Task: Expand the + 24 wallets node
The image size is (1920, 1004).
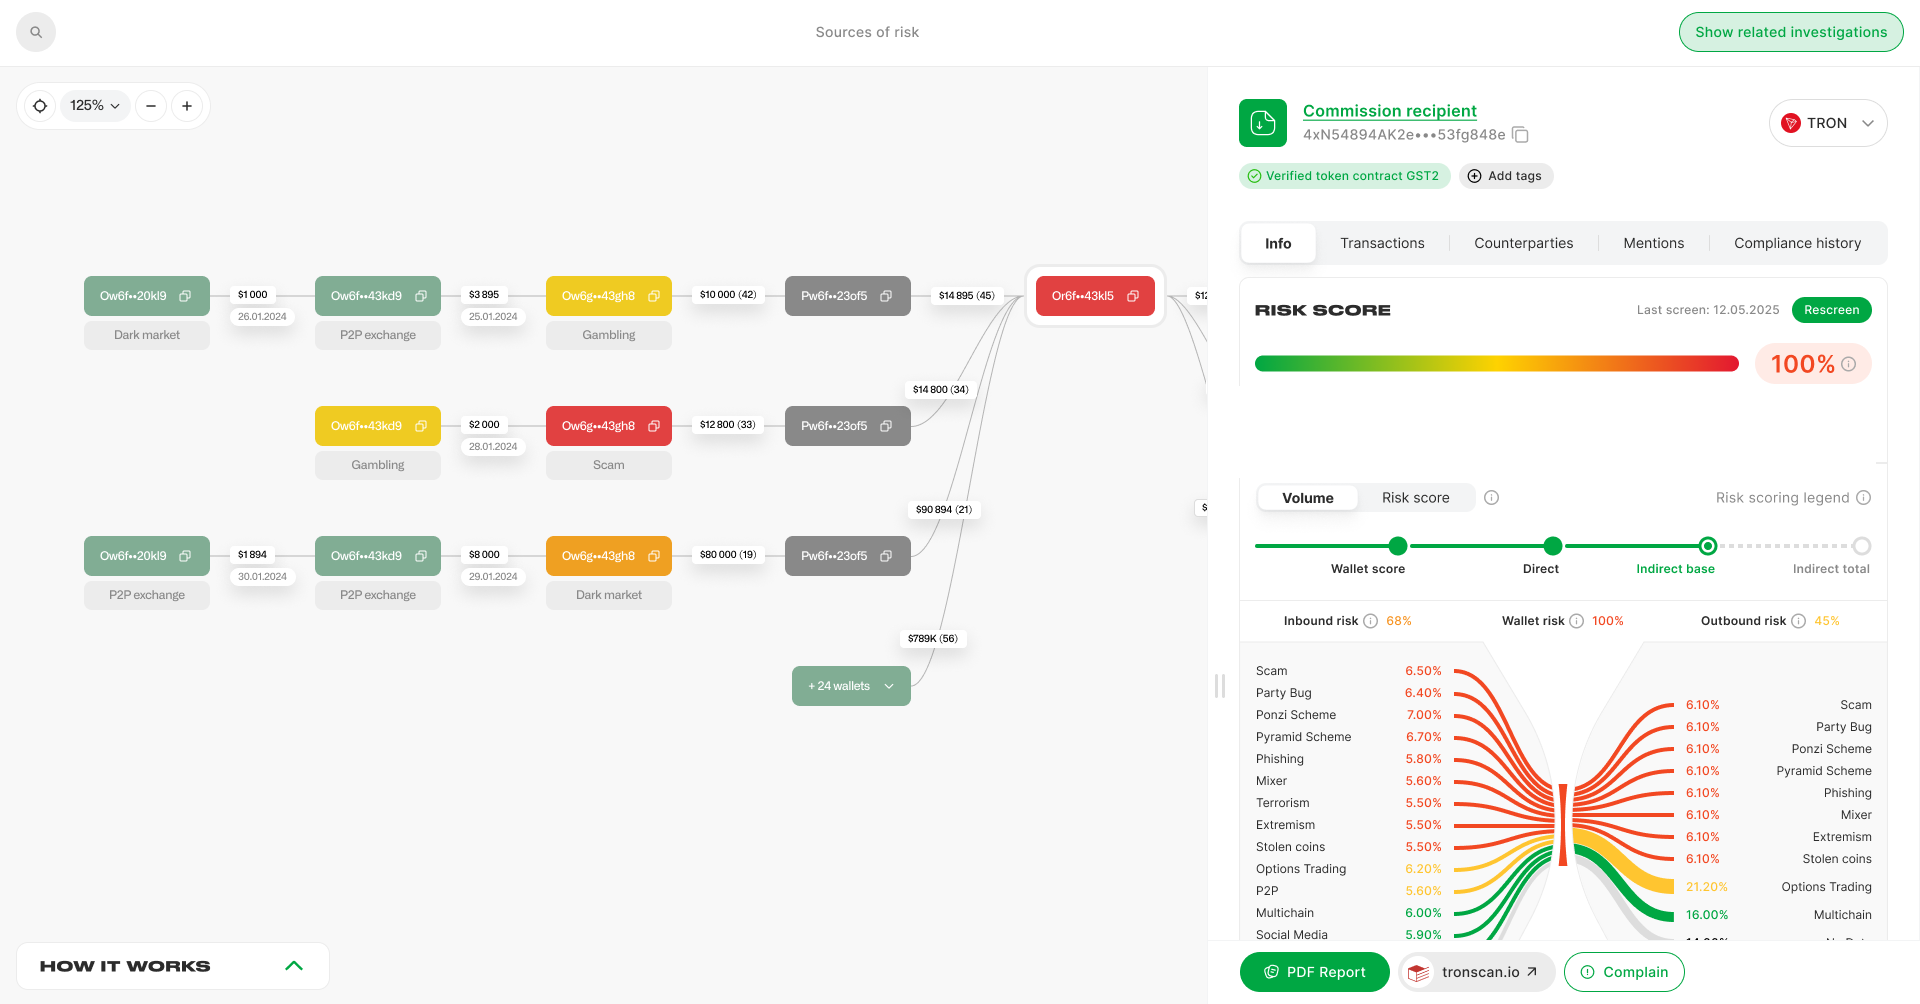Action: [851, 686]
